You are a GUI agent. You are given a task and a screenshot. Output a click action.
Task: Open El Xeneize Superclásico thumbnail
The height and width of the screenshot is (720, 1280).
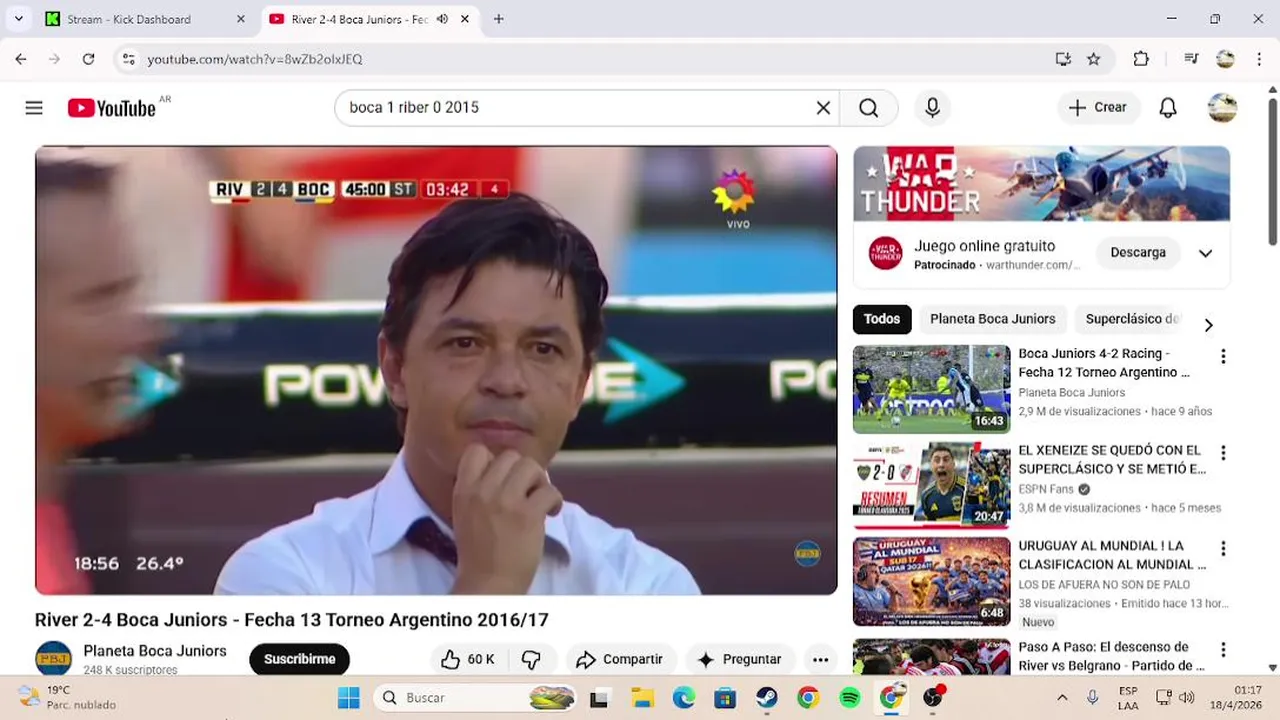point(932,486)
